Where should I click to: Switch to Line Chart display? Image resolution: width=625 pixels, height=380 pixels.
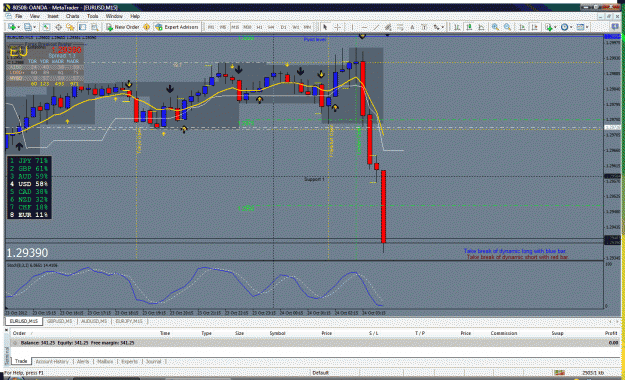tap(481, 27)
